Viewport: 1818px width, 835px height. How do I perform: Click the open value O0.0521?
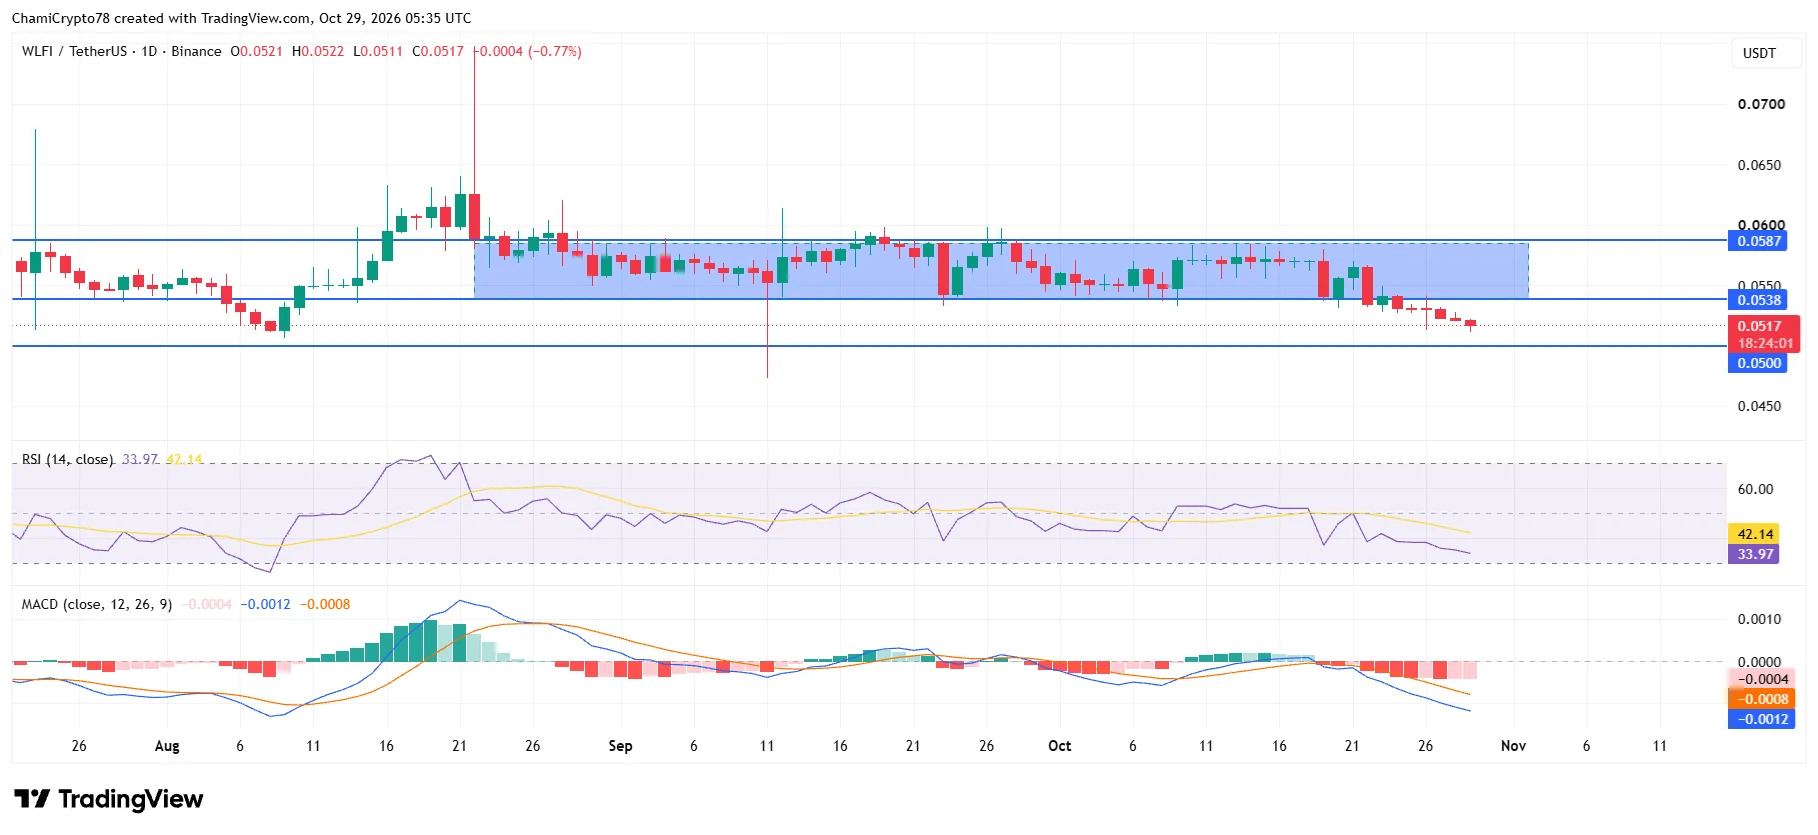click(256, 51)
